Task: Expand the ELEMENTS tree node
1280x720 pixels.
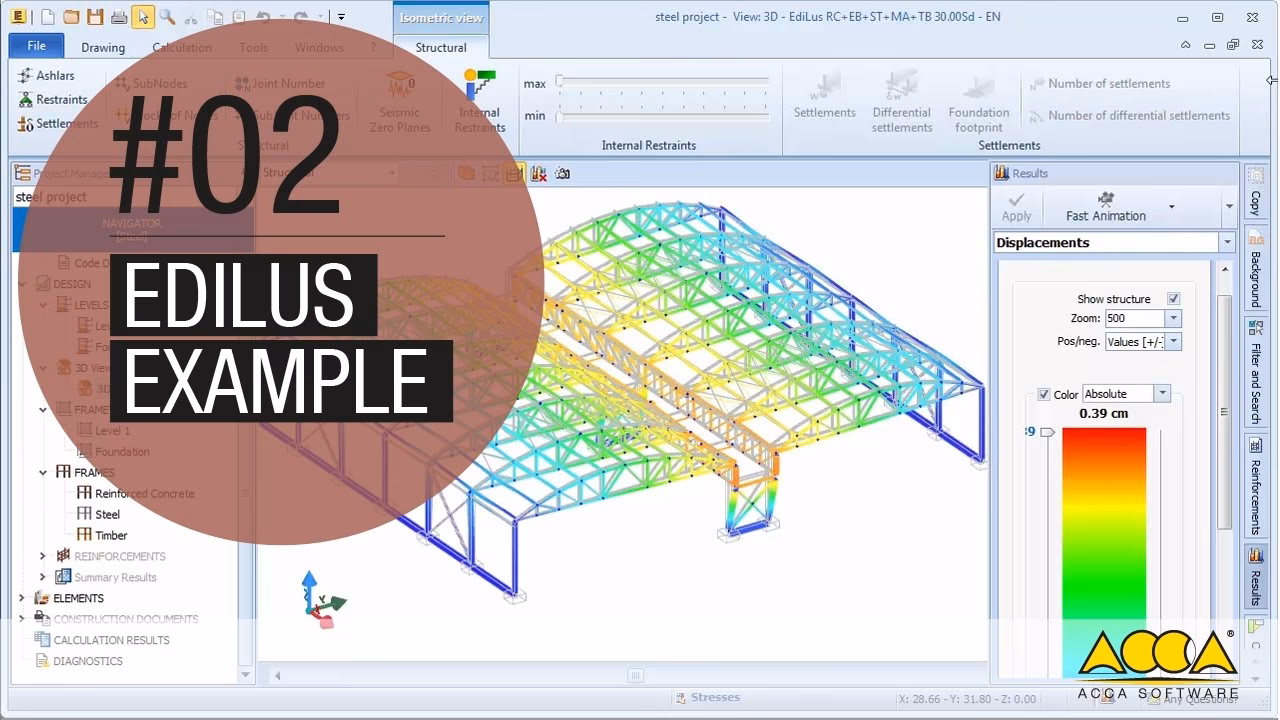Action: (22, 598)
